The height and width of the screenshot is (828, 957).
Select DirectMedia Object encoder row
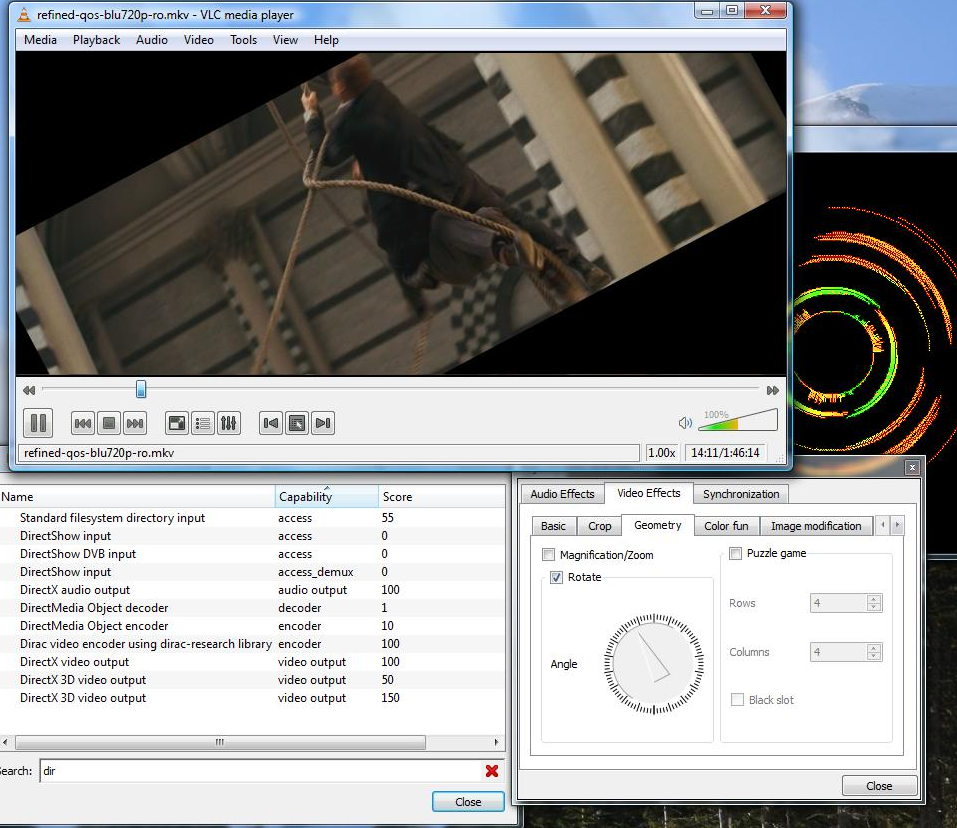point(252,625)
